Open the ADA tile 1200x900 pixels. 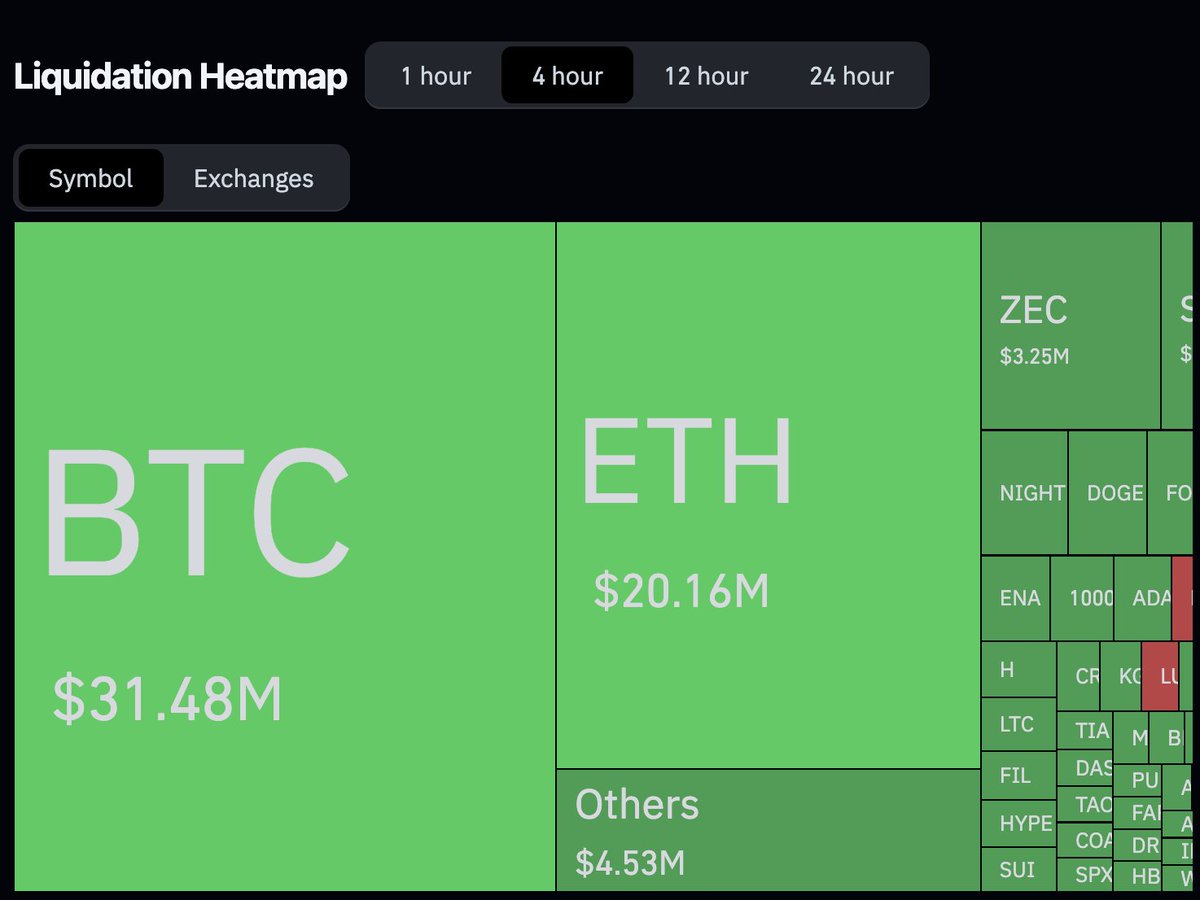(x=1143, y=598)
